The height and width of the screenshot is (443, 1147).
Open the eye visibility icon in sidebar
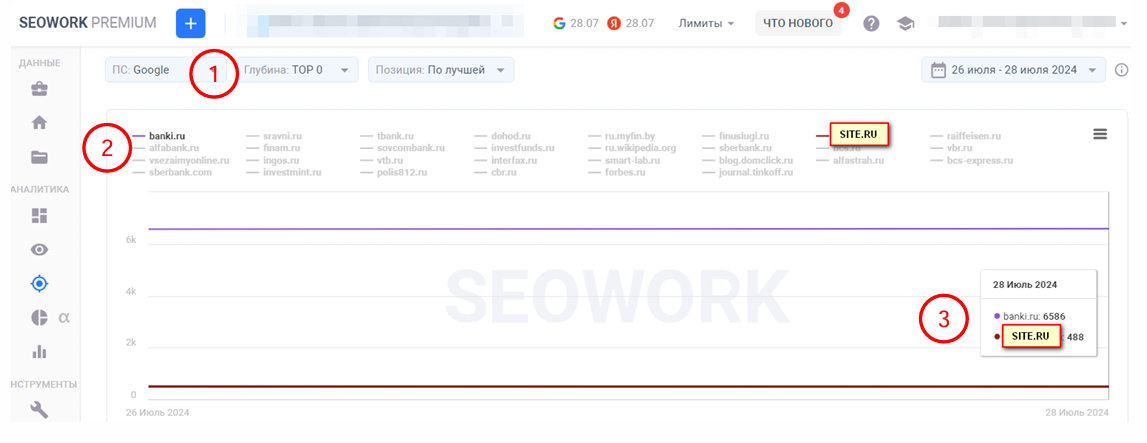[40, 250]
